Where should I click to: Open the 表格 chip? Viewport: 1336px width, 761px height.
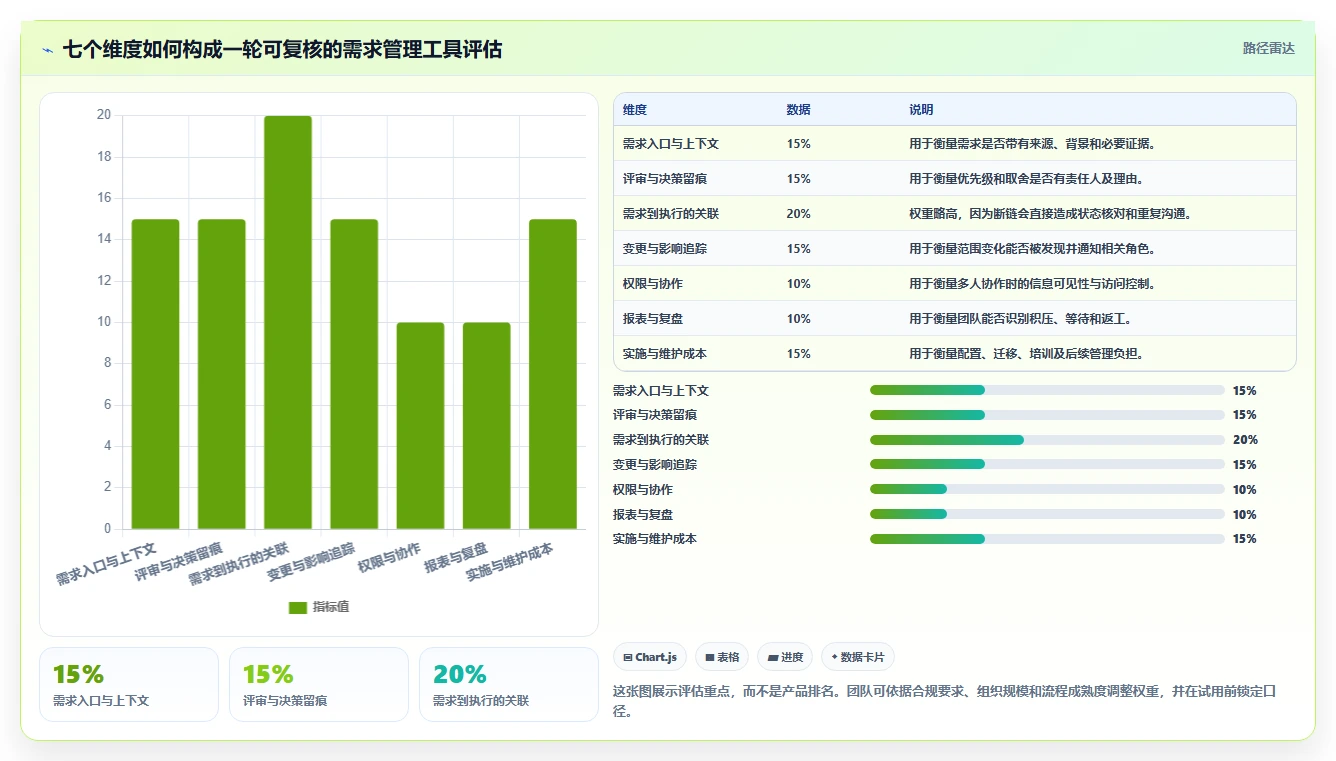coord(722,657)
